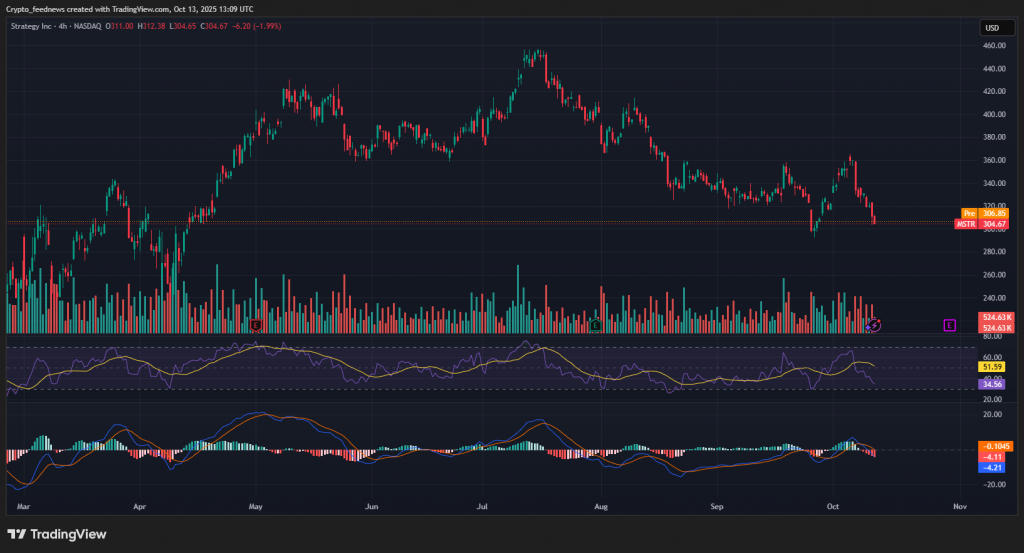Click the 524.63K volume label
This screenshot has height=553, width=1024.
[x=997, y=317]
